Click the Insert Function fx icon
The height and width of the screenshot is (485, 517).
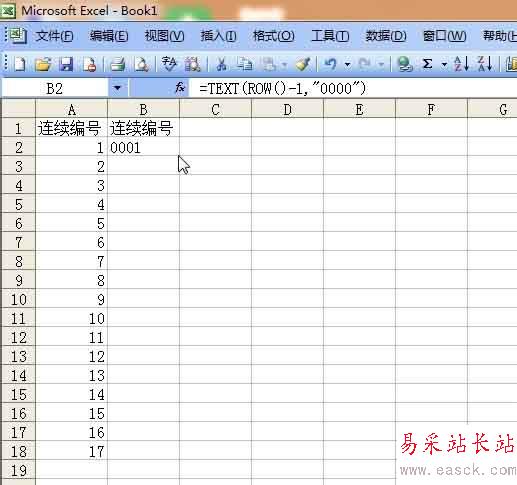click(x=180, y=88)
